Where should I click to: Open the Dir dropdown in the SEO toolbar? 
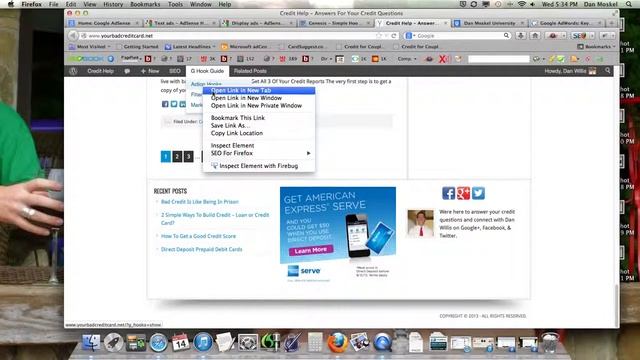point(326,59)
